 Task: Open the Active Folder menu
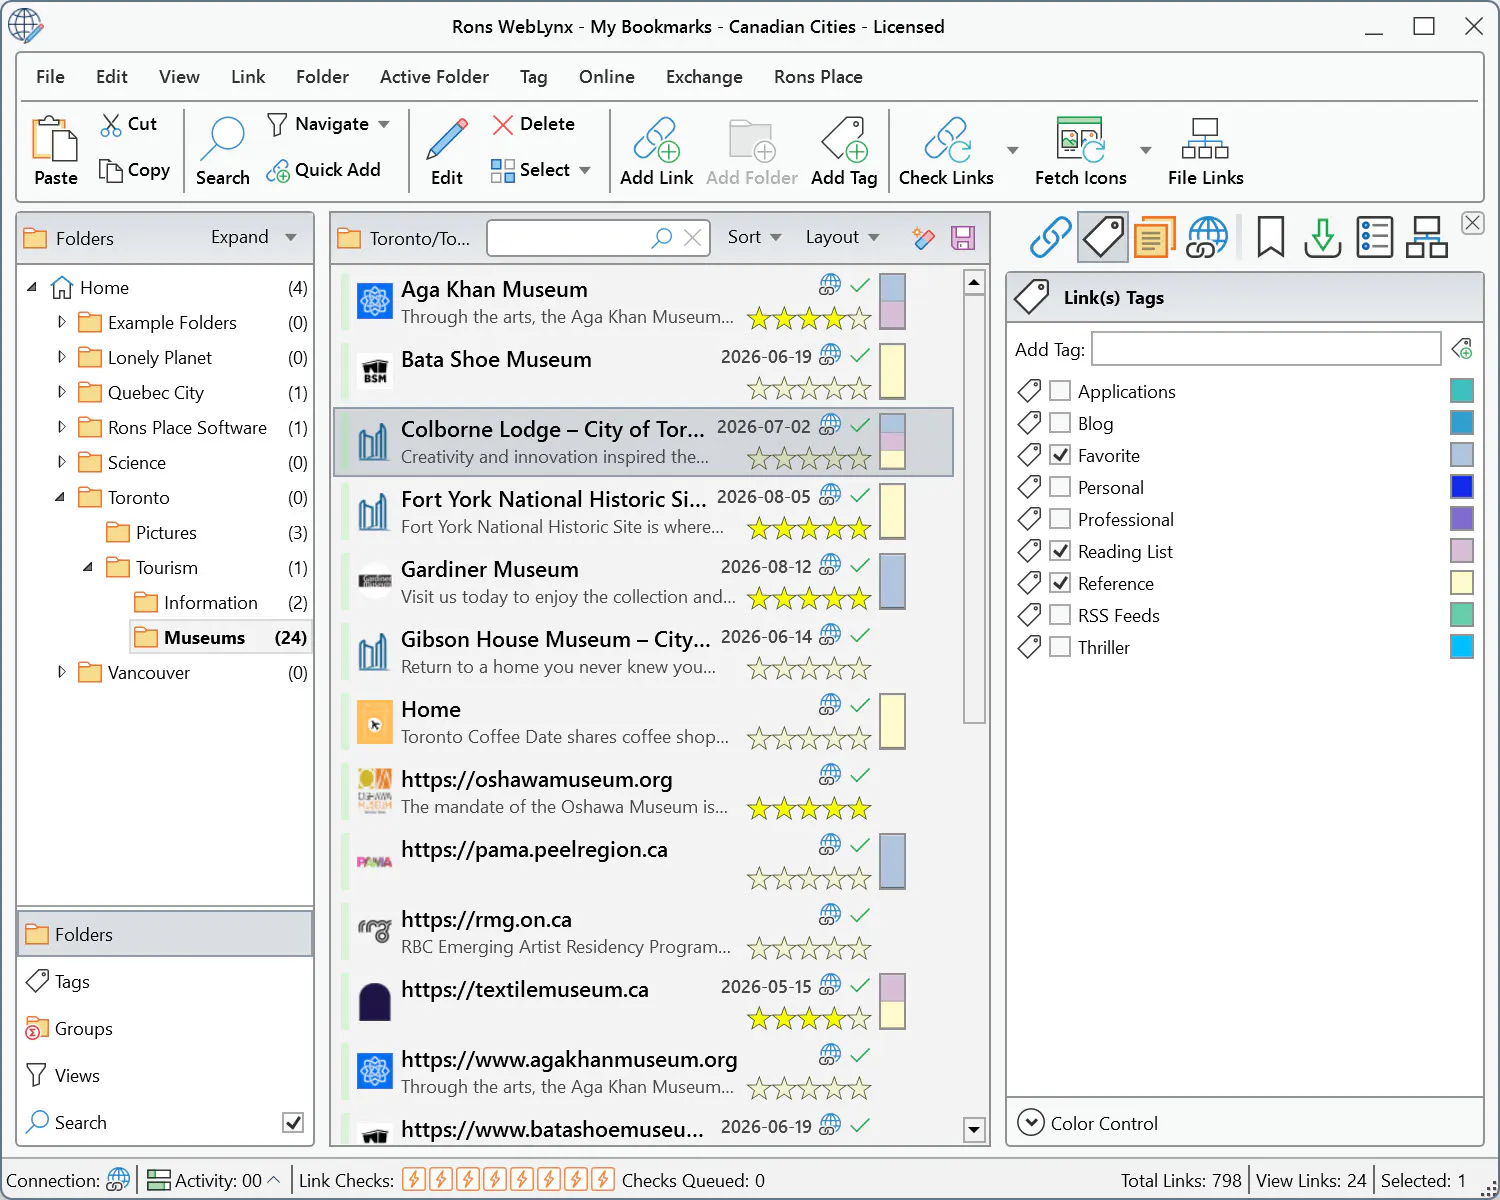(434, 77)
